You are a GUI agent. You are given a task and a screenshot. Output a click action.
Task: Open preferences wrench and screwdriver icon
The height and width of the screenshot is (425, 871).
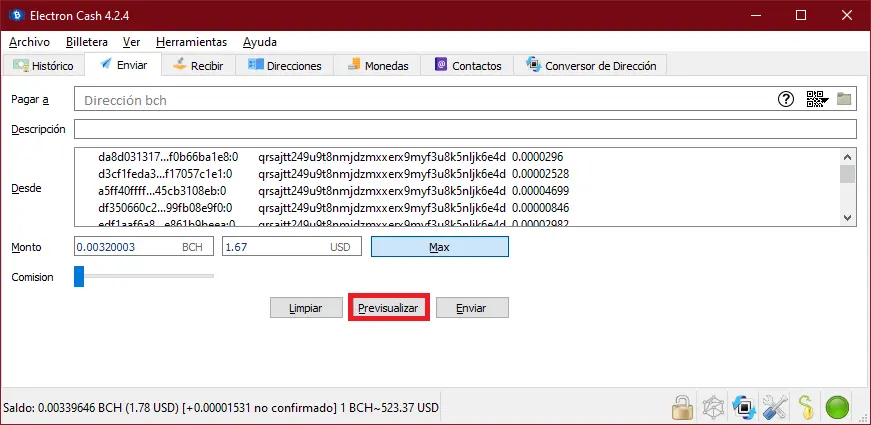pos(774,408)
